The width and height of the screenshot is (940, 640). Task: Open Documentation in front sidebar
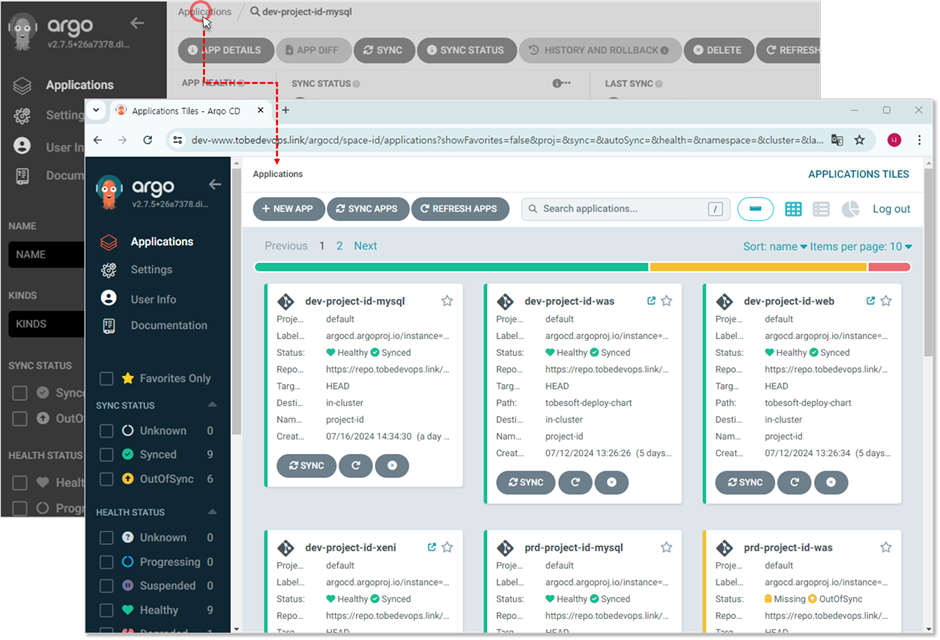(x=169, y=325)
